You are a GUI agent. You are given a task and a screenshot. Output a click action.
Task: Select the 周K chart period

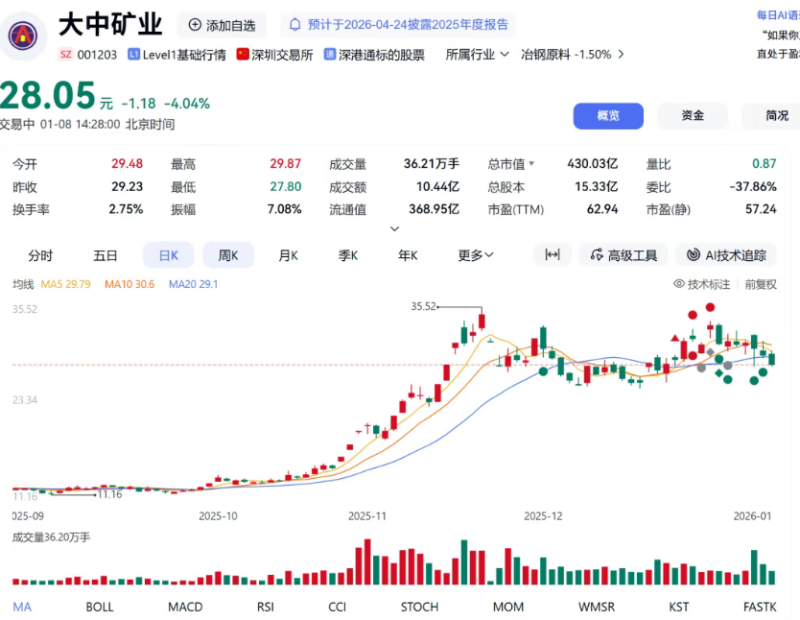pyautogui.click(x=229, y=255)
